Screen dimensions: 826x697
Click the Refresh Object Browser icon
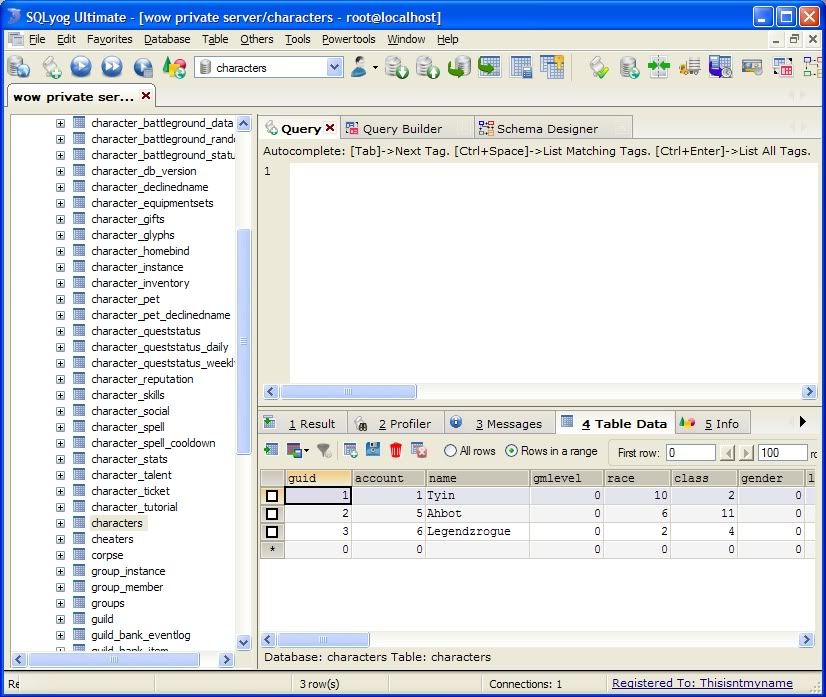point(174,67)
